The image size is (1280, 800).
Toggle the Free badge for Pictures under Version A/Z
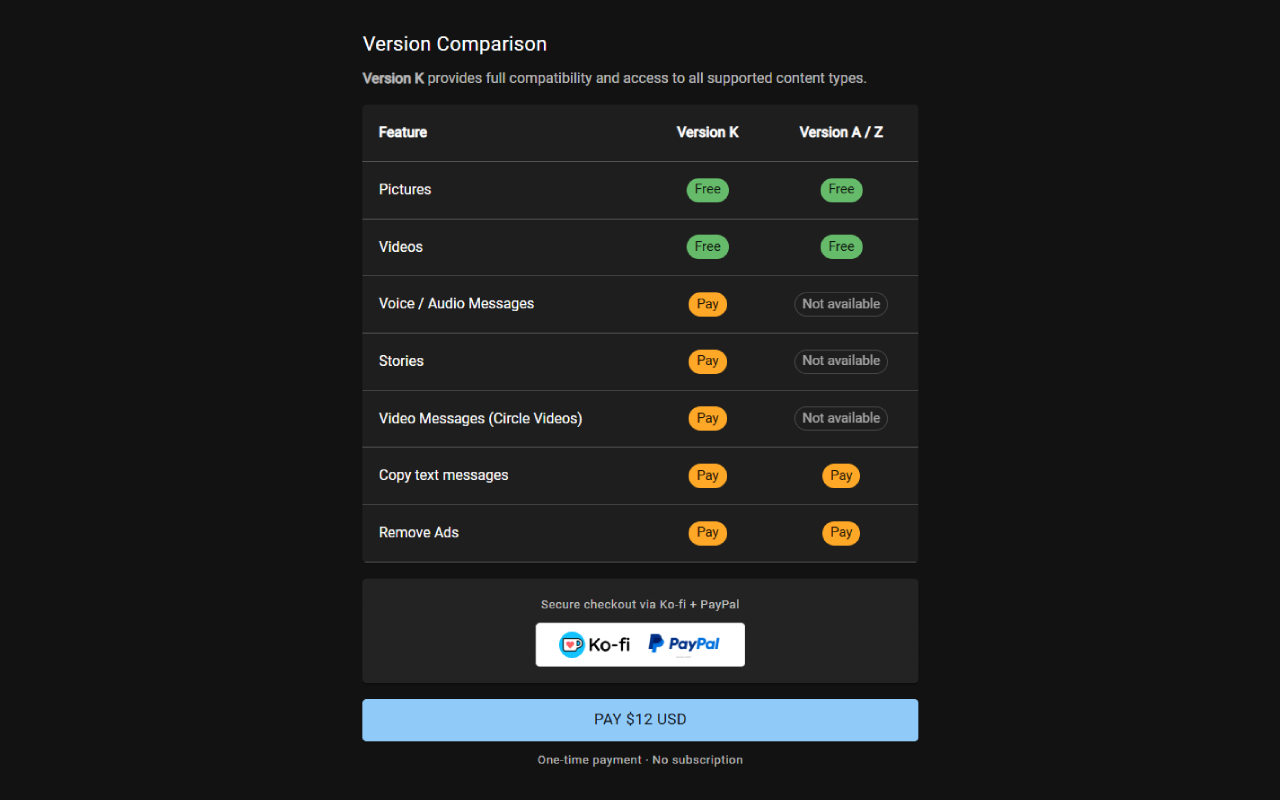(x=841, y=189)
